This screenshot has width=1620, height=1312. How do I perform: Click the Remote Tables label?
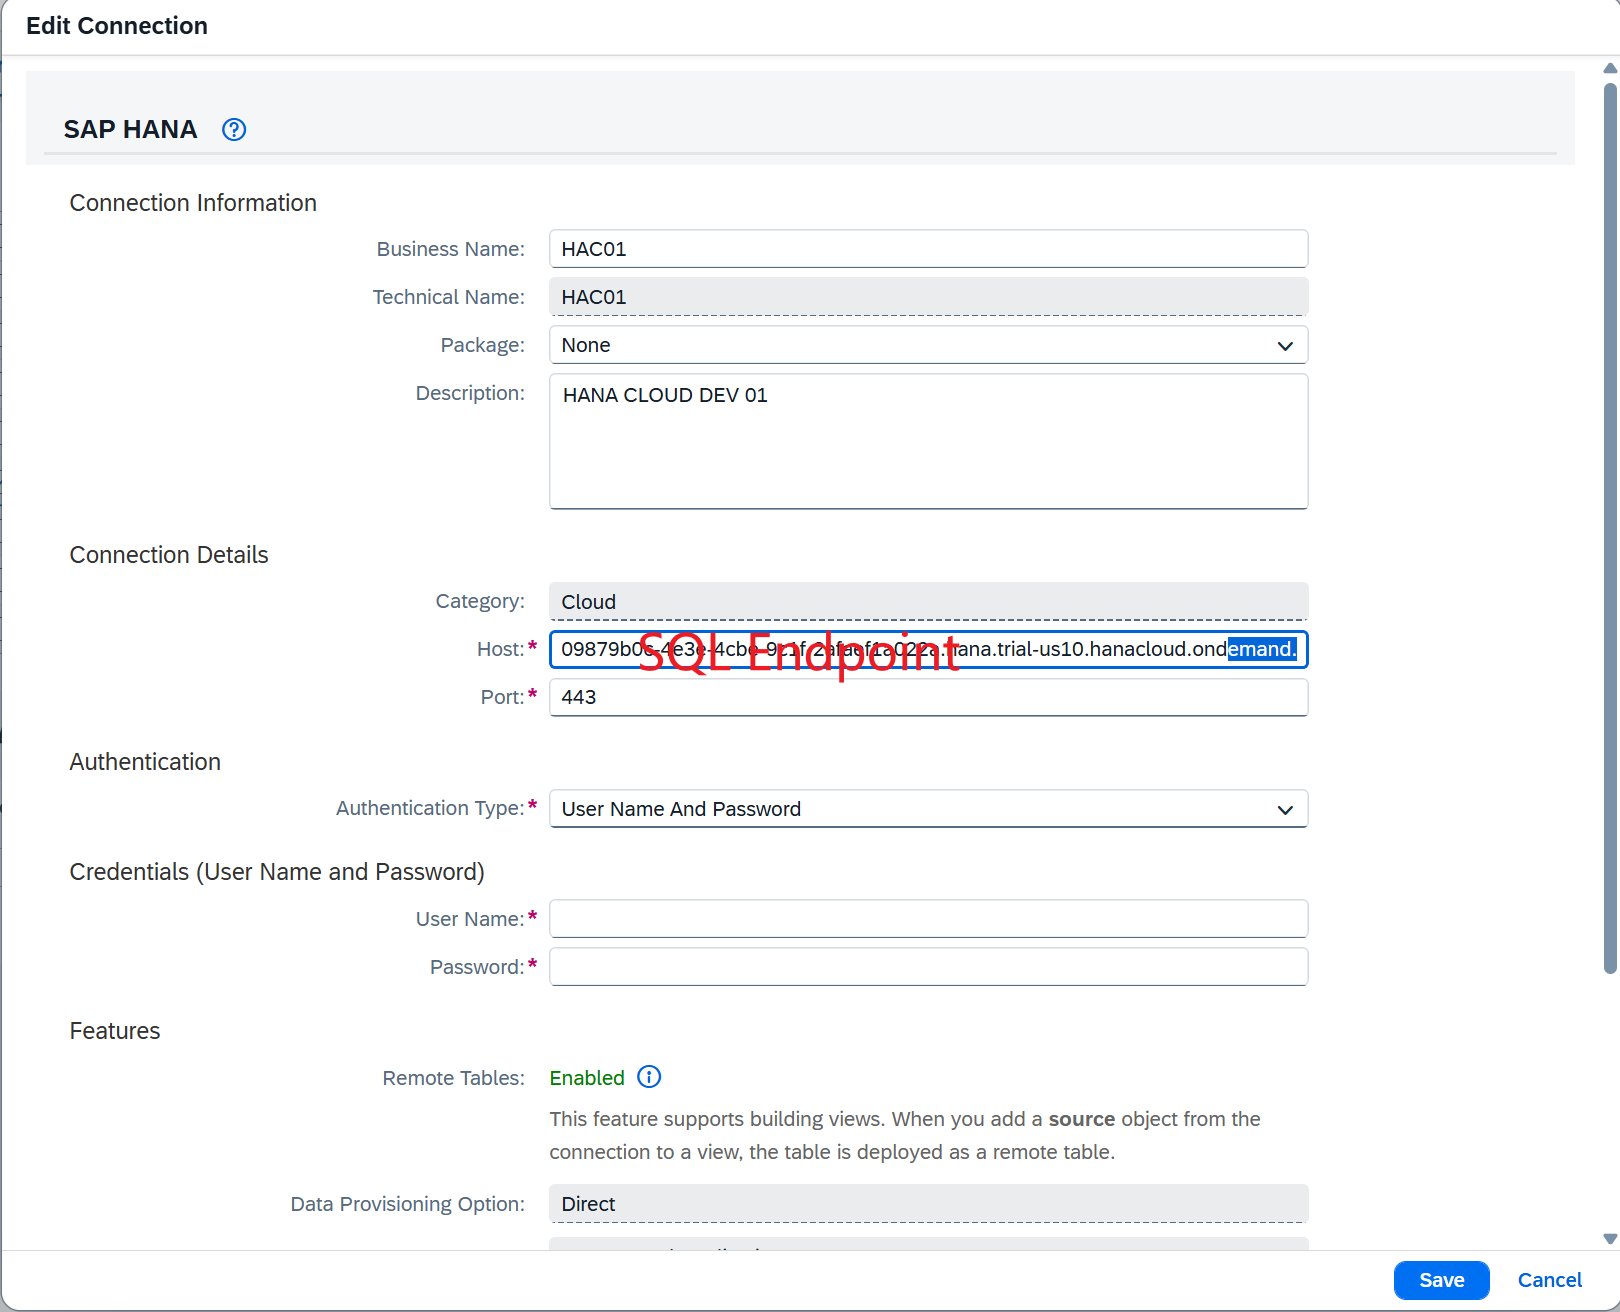453,1078
